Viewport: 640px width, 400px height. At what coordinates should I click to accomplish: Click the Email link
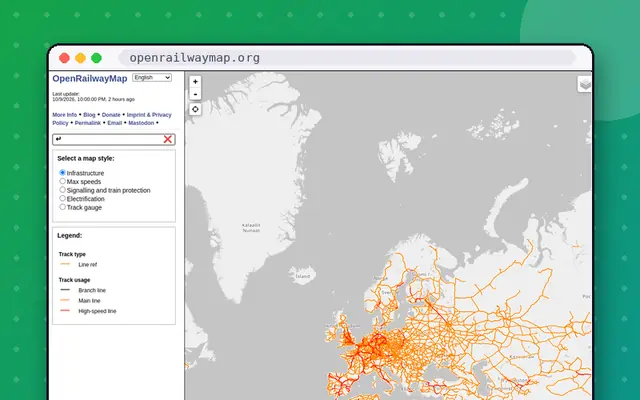point(115,123)
